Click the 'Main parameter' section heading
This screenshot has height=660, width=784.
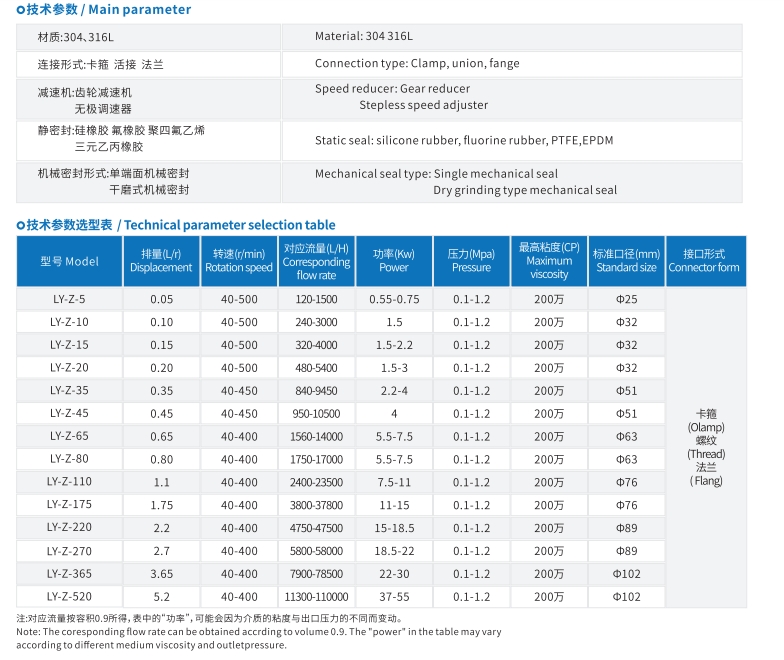click(104, 10)
